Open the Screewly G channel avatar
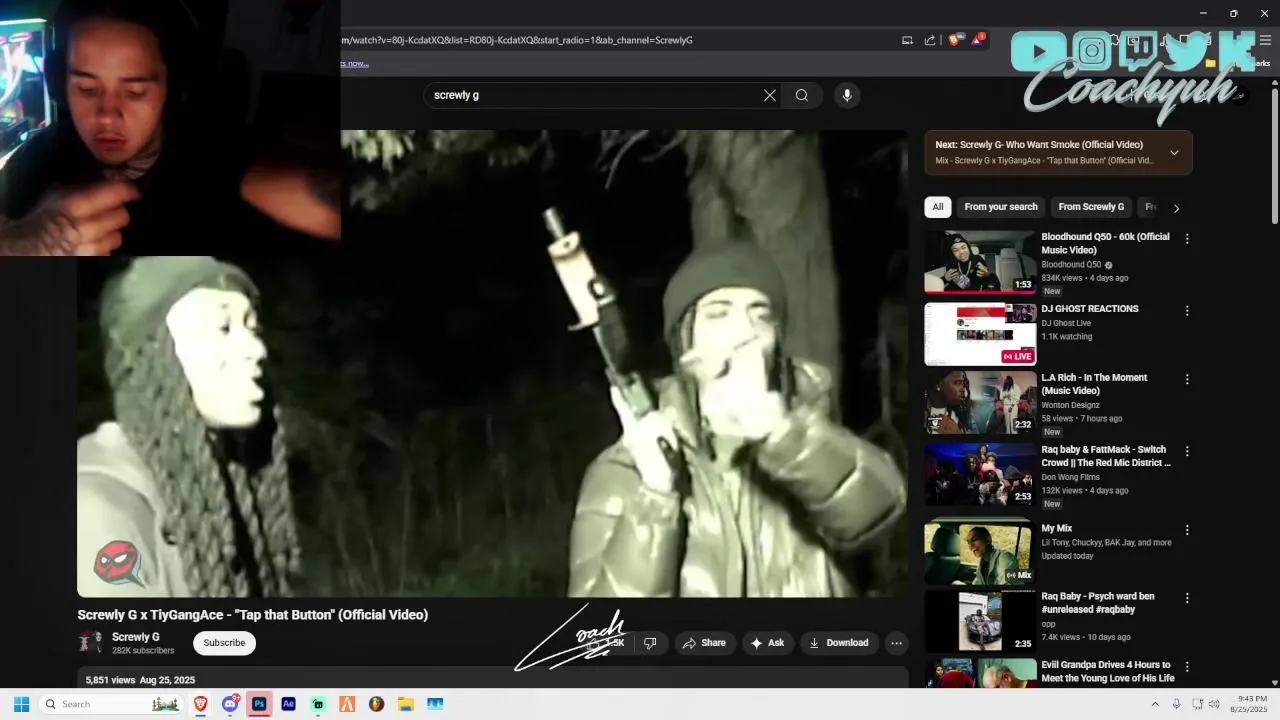Viewport: 1280px width, 720px height. click(90, 642)
